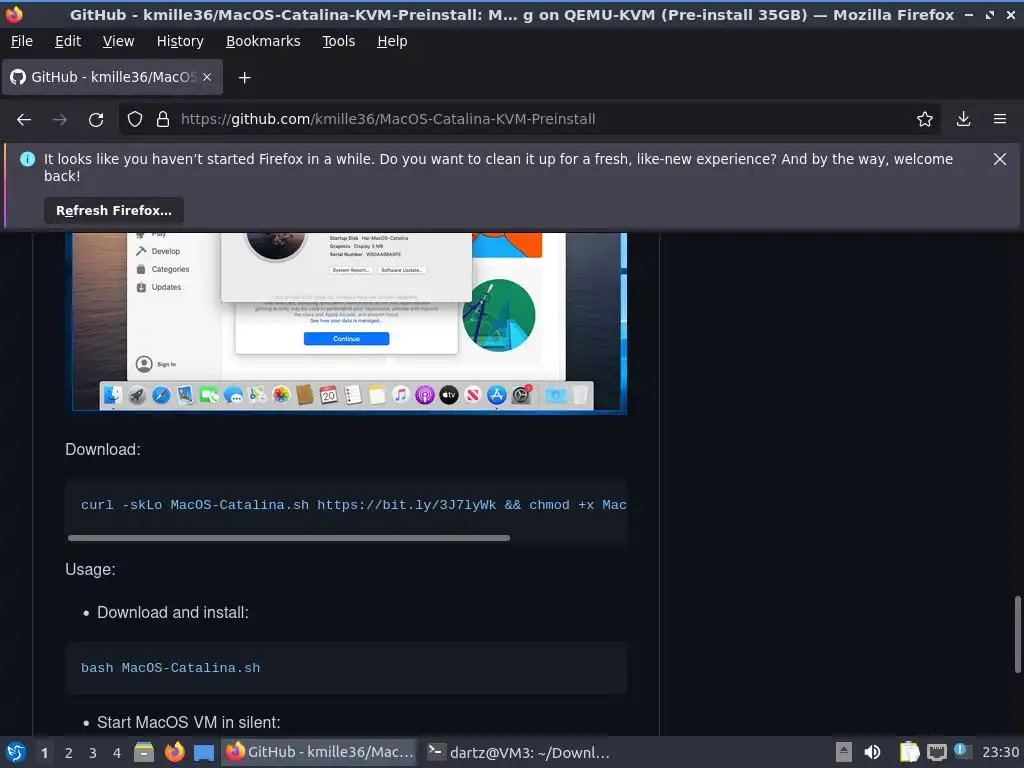This screenshot has width=1024, height=768.
Task: Switch to workspace 2
Action: pyautogui.click(x=69, y=753)
